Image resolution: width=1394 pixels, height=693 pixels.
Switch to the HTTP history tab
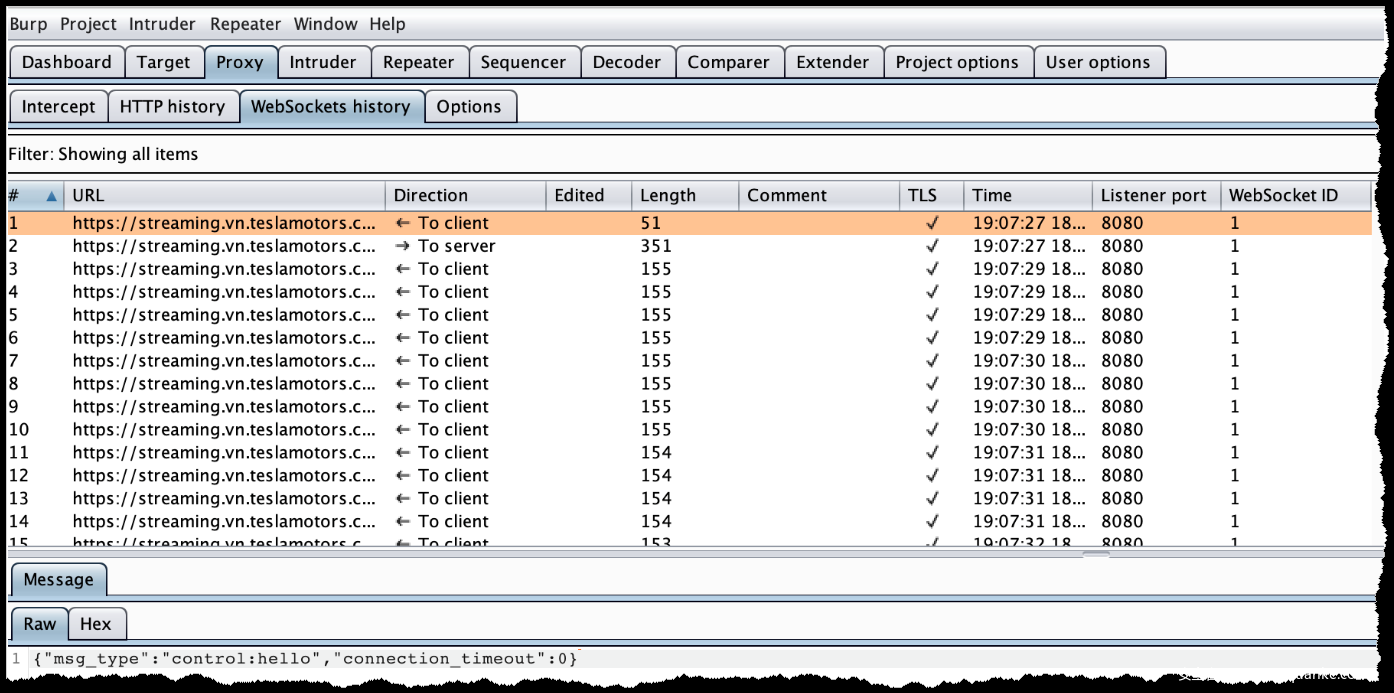point(172,107)
